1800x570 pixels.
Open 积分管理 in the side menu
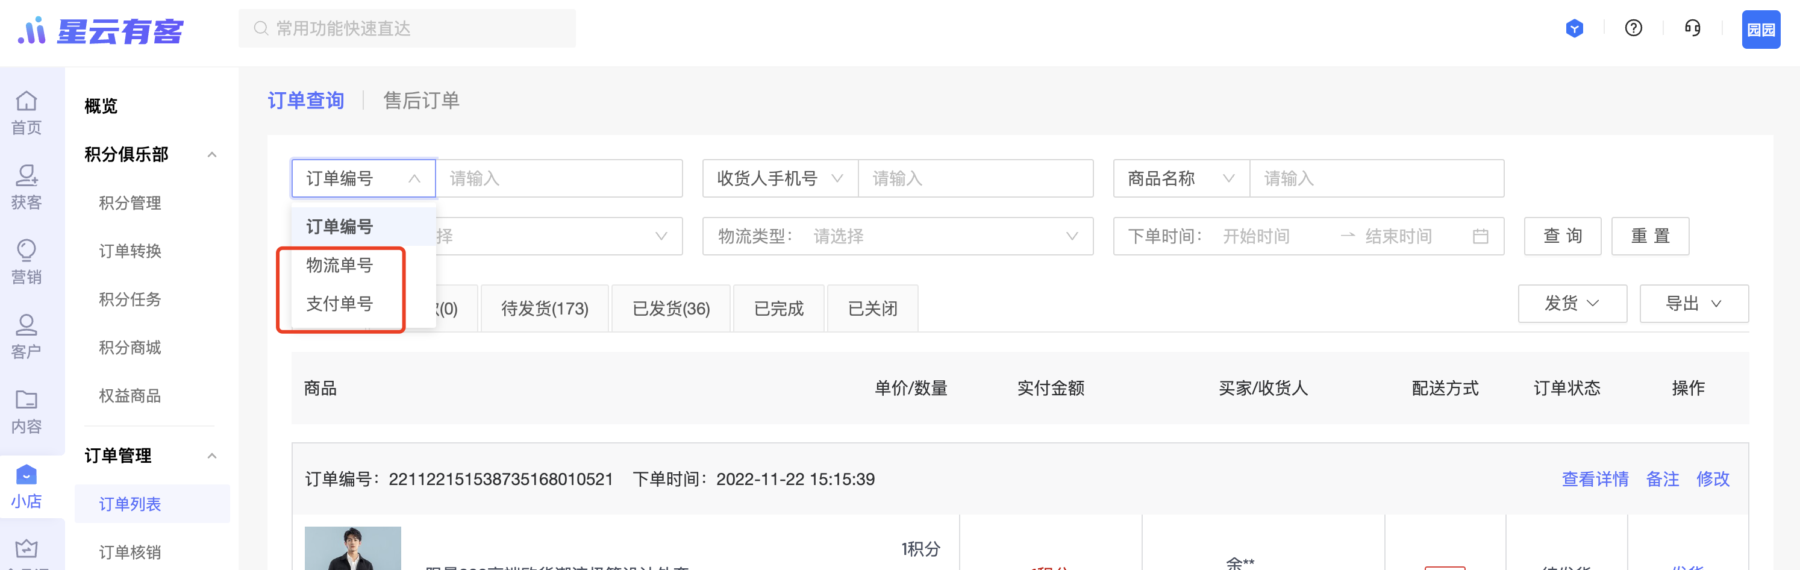coord(130,203)
